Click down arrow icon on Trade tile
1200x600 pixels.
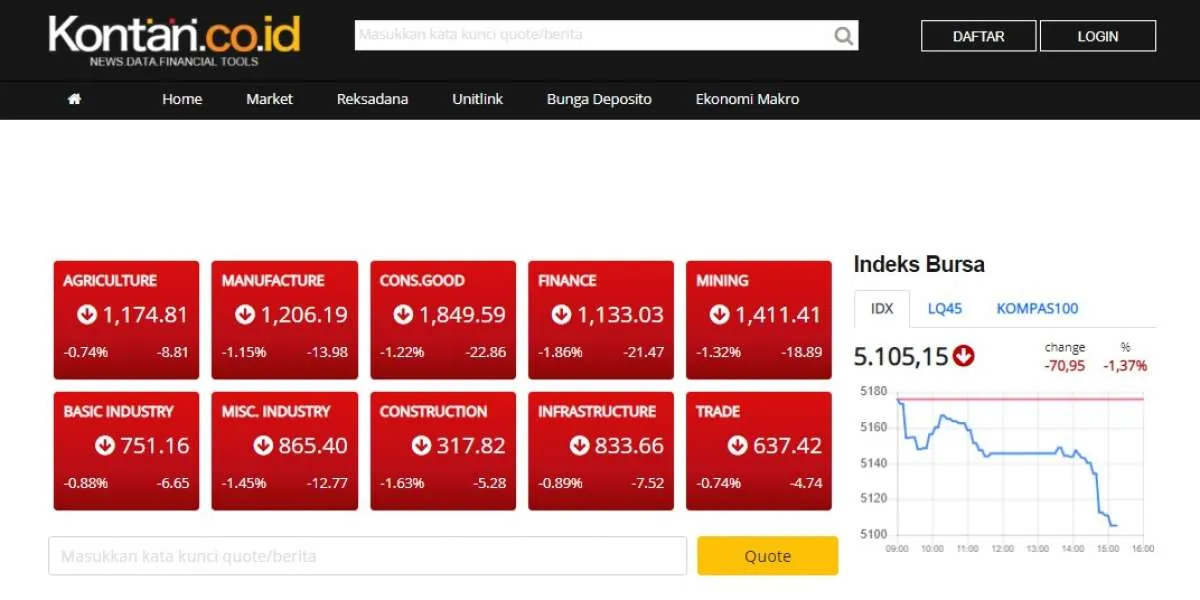(x=738, y=446)
